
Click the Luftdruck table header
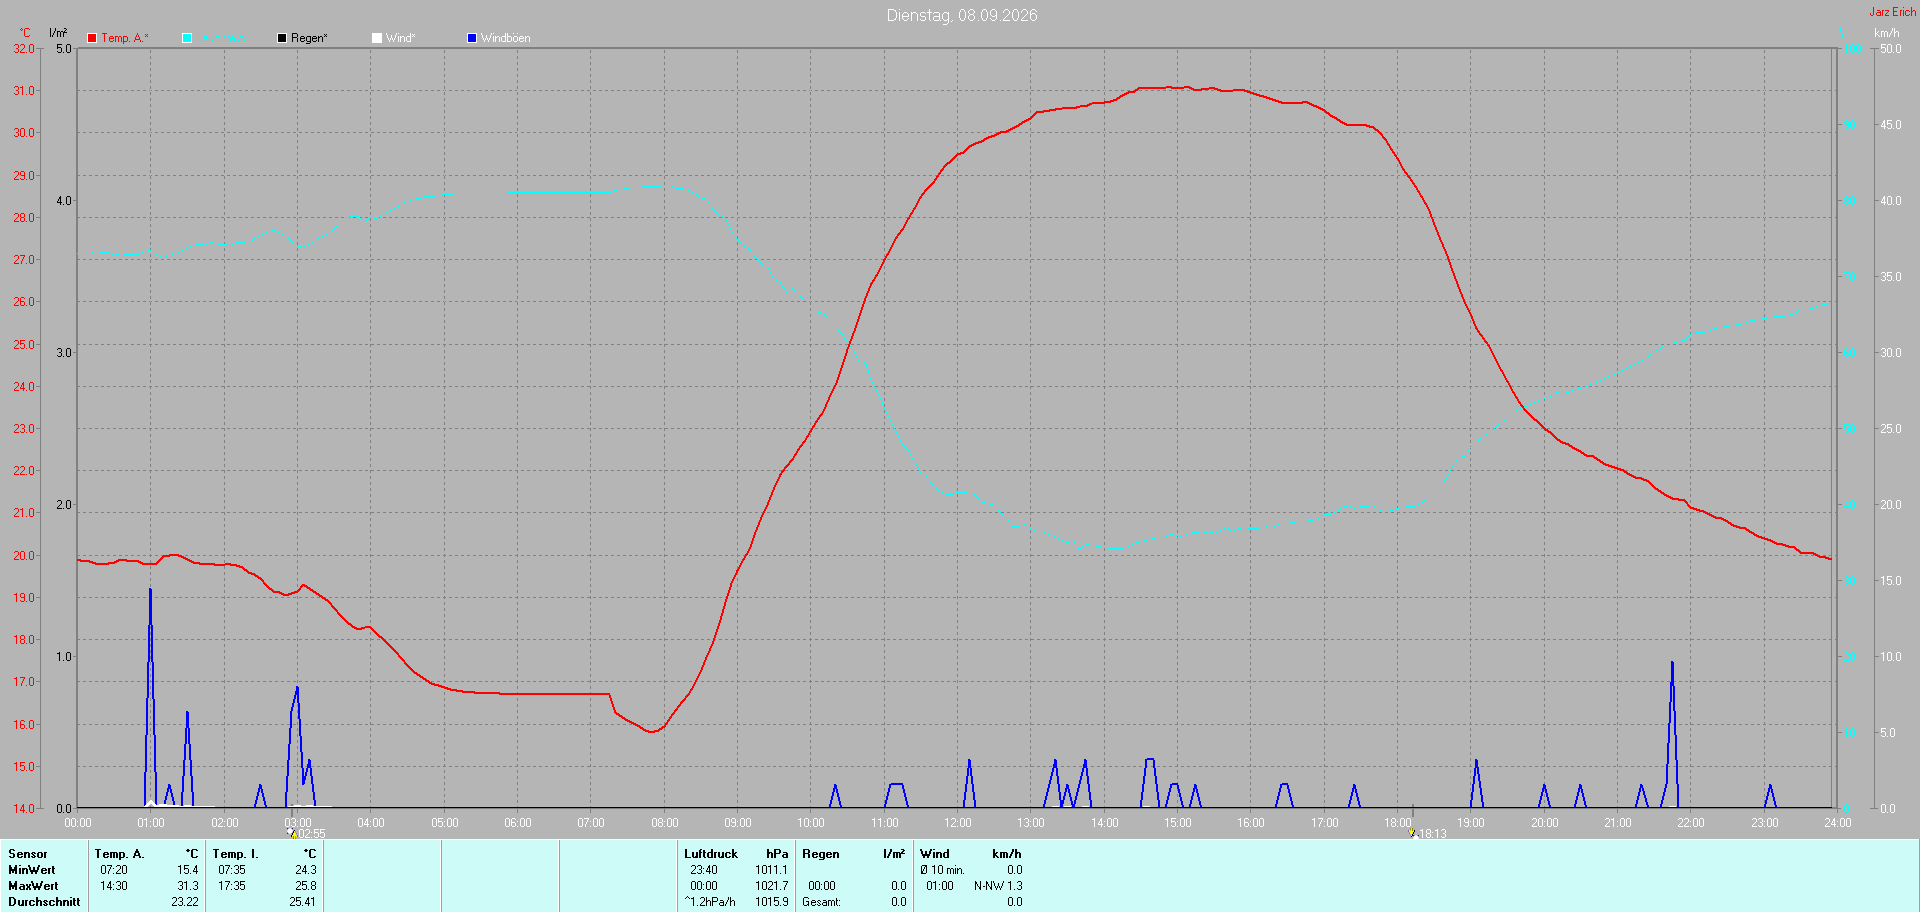tap(711, 854)
